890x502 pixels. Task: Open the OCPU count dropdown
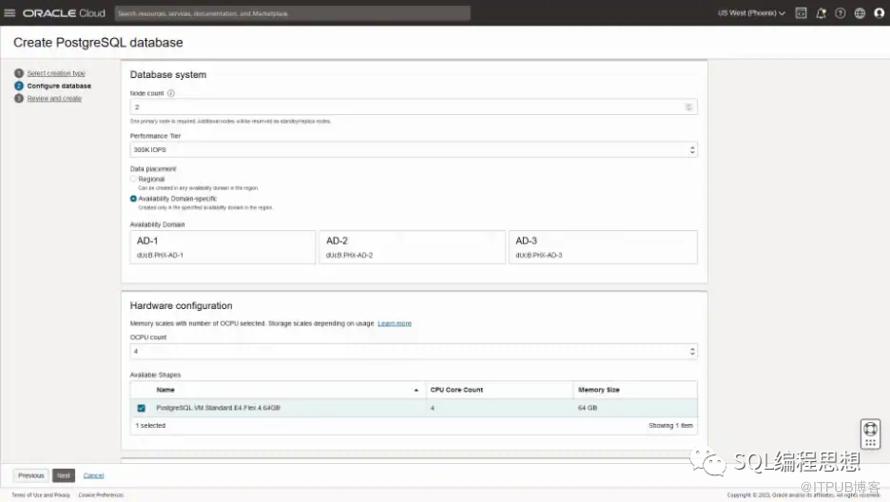413,351
